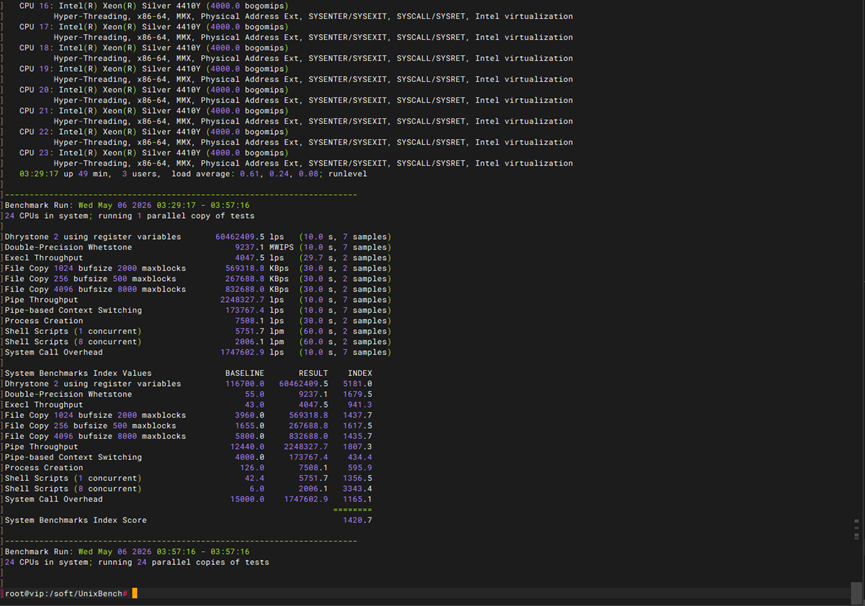Image resolution: width=865 pixels, height=606 pixels.
Task: Click the 'System Benchmarks Index Values' heading
Action: pyautogui.click(x=78, y=373)
